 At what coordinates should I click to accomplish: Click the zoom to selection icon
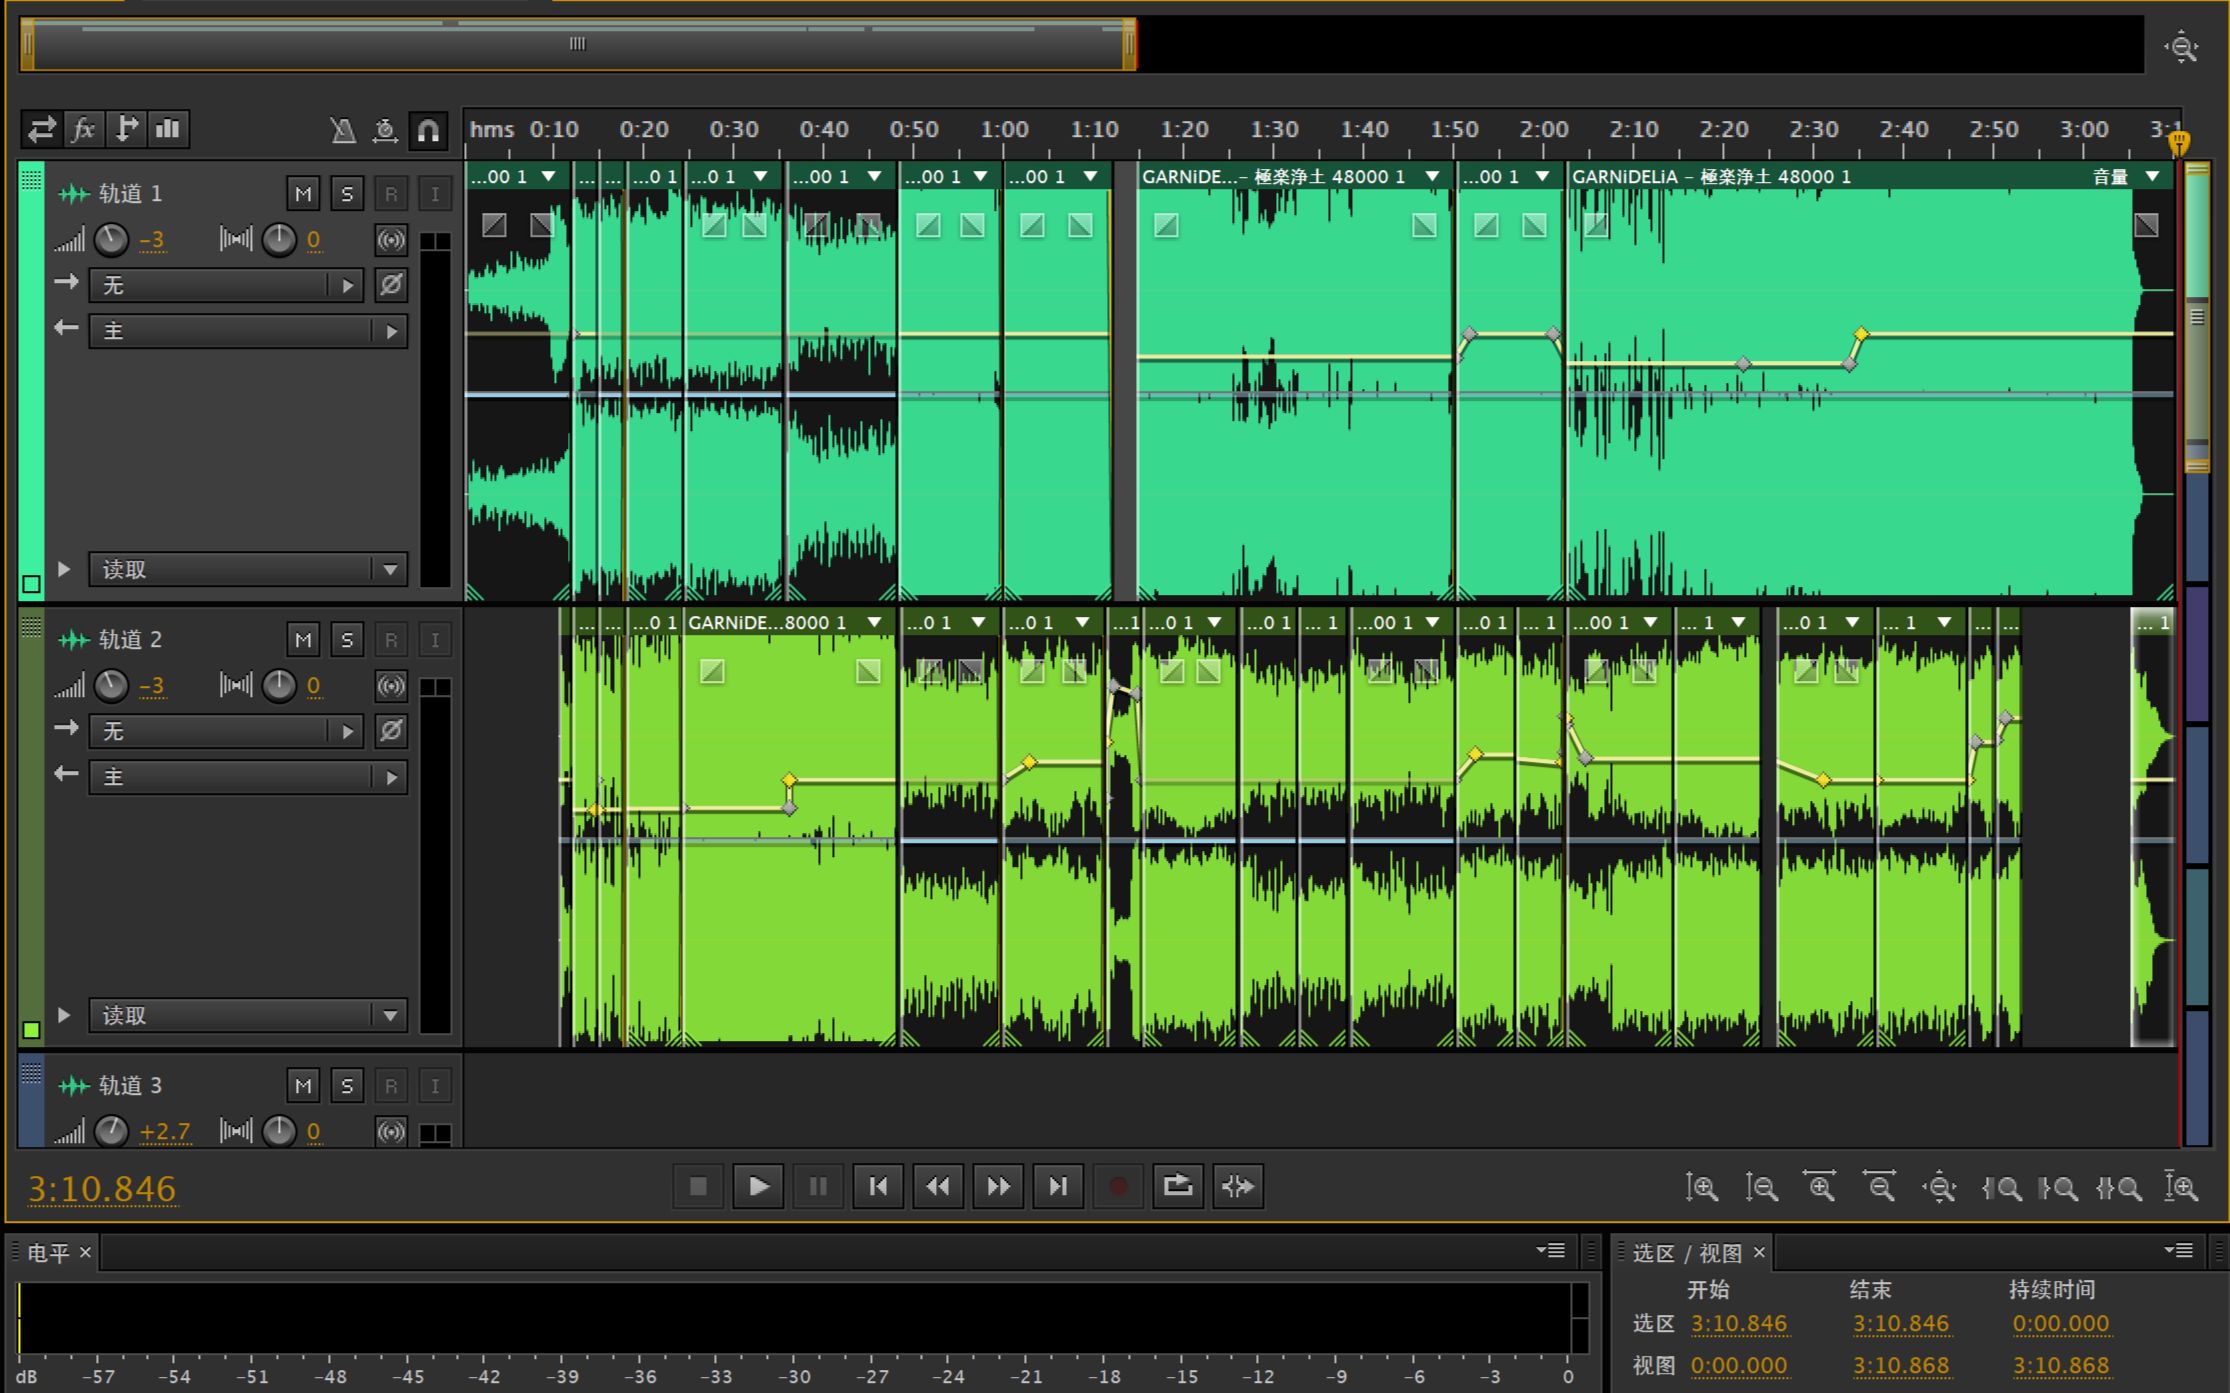2119,1188
